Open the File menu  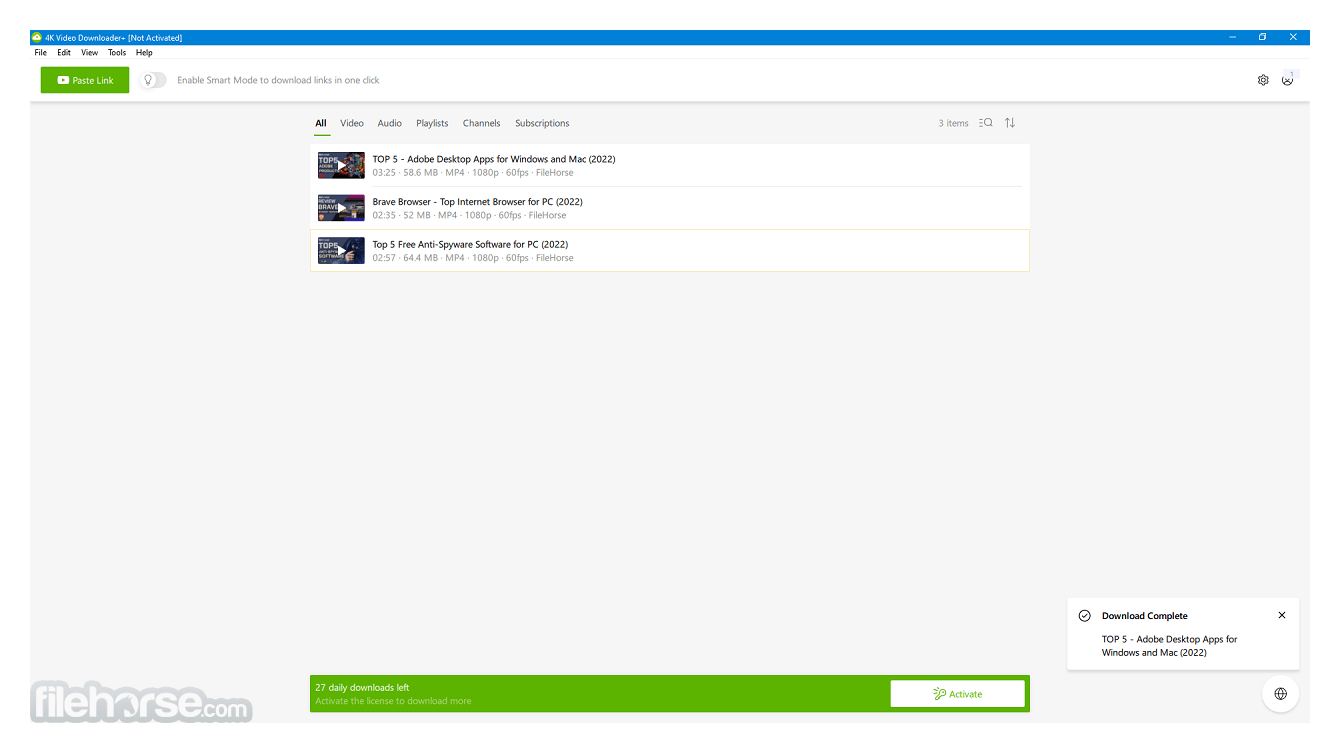coord(40,53)
